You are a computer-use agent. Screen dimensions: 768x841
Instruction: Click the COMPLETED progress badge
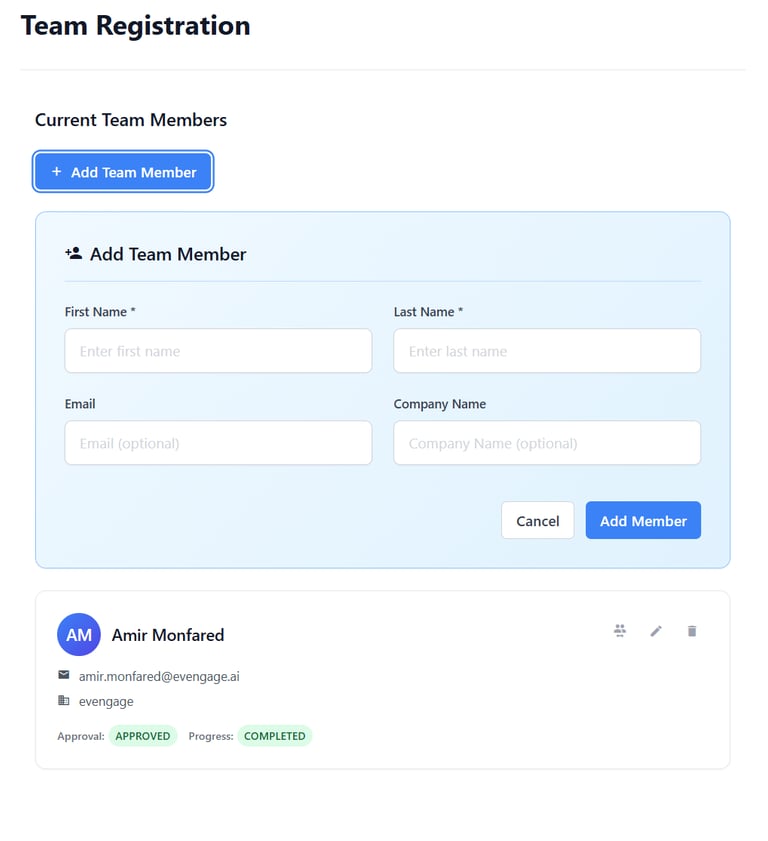[x=275, y=736]
